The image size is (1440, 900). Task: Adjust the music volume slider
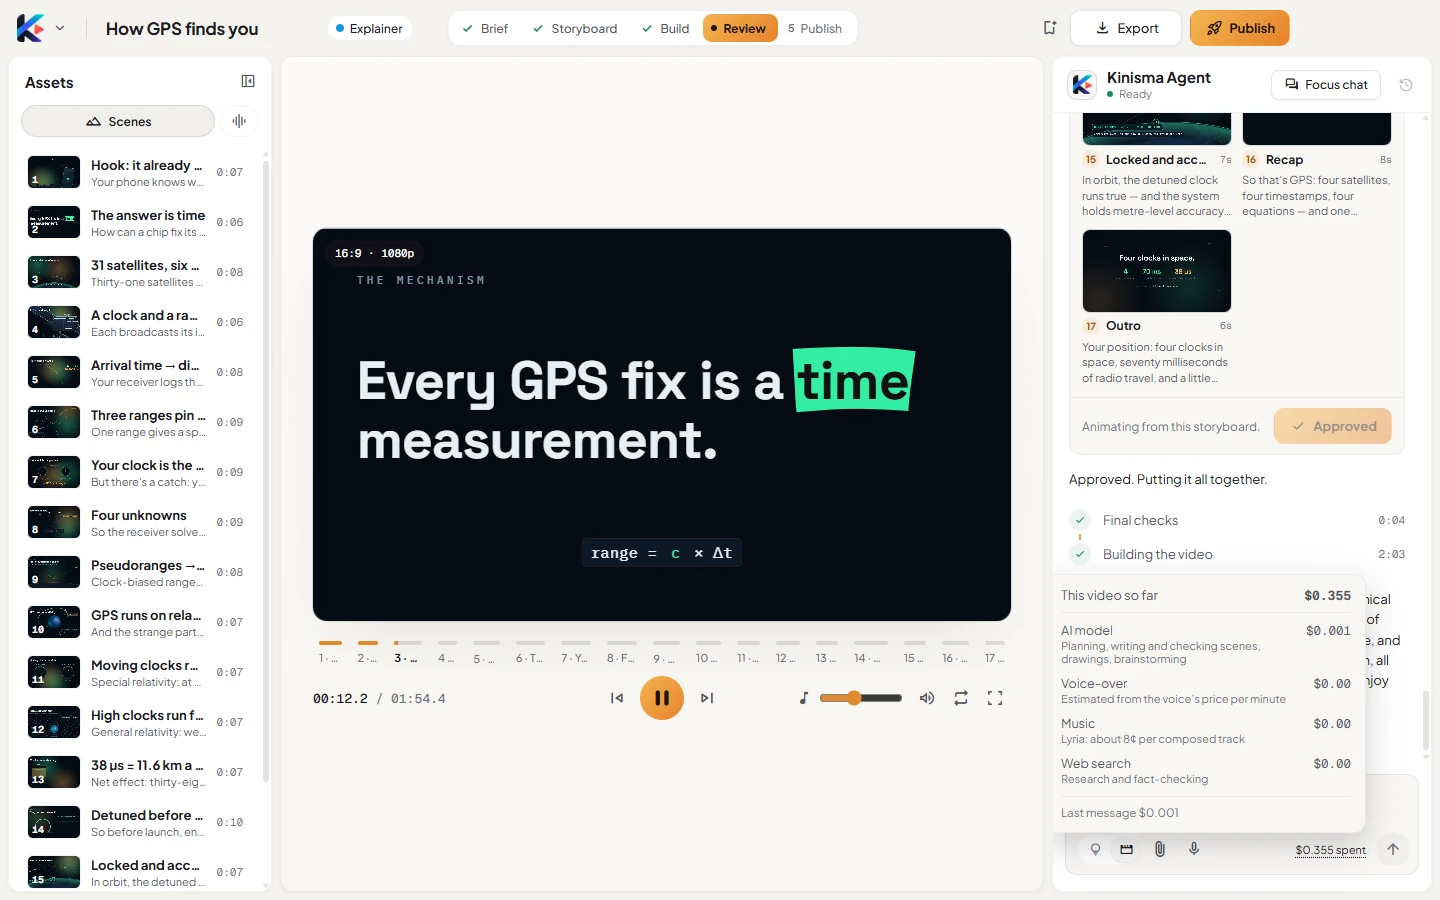click(860, 698)
